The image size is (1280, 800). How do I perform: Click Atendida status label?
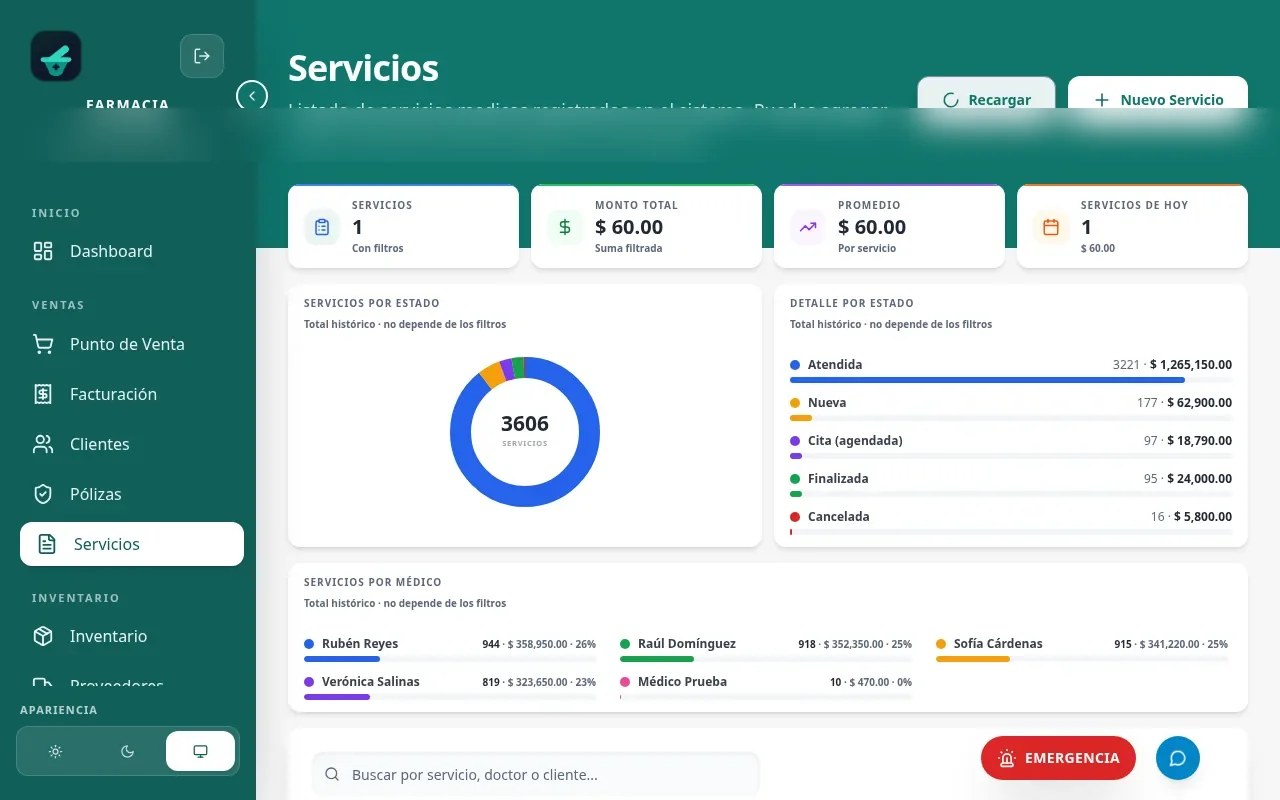pos(835,365)
